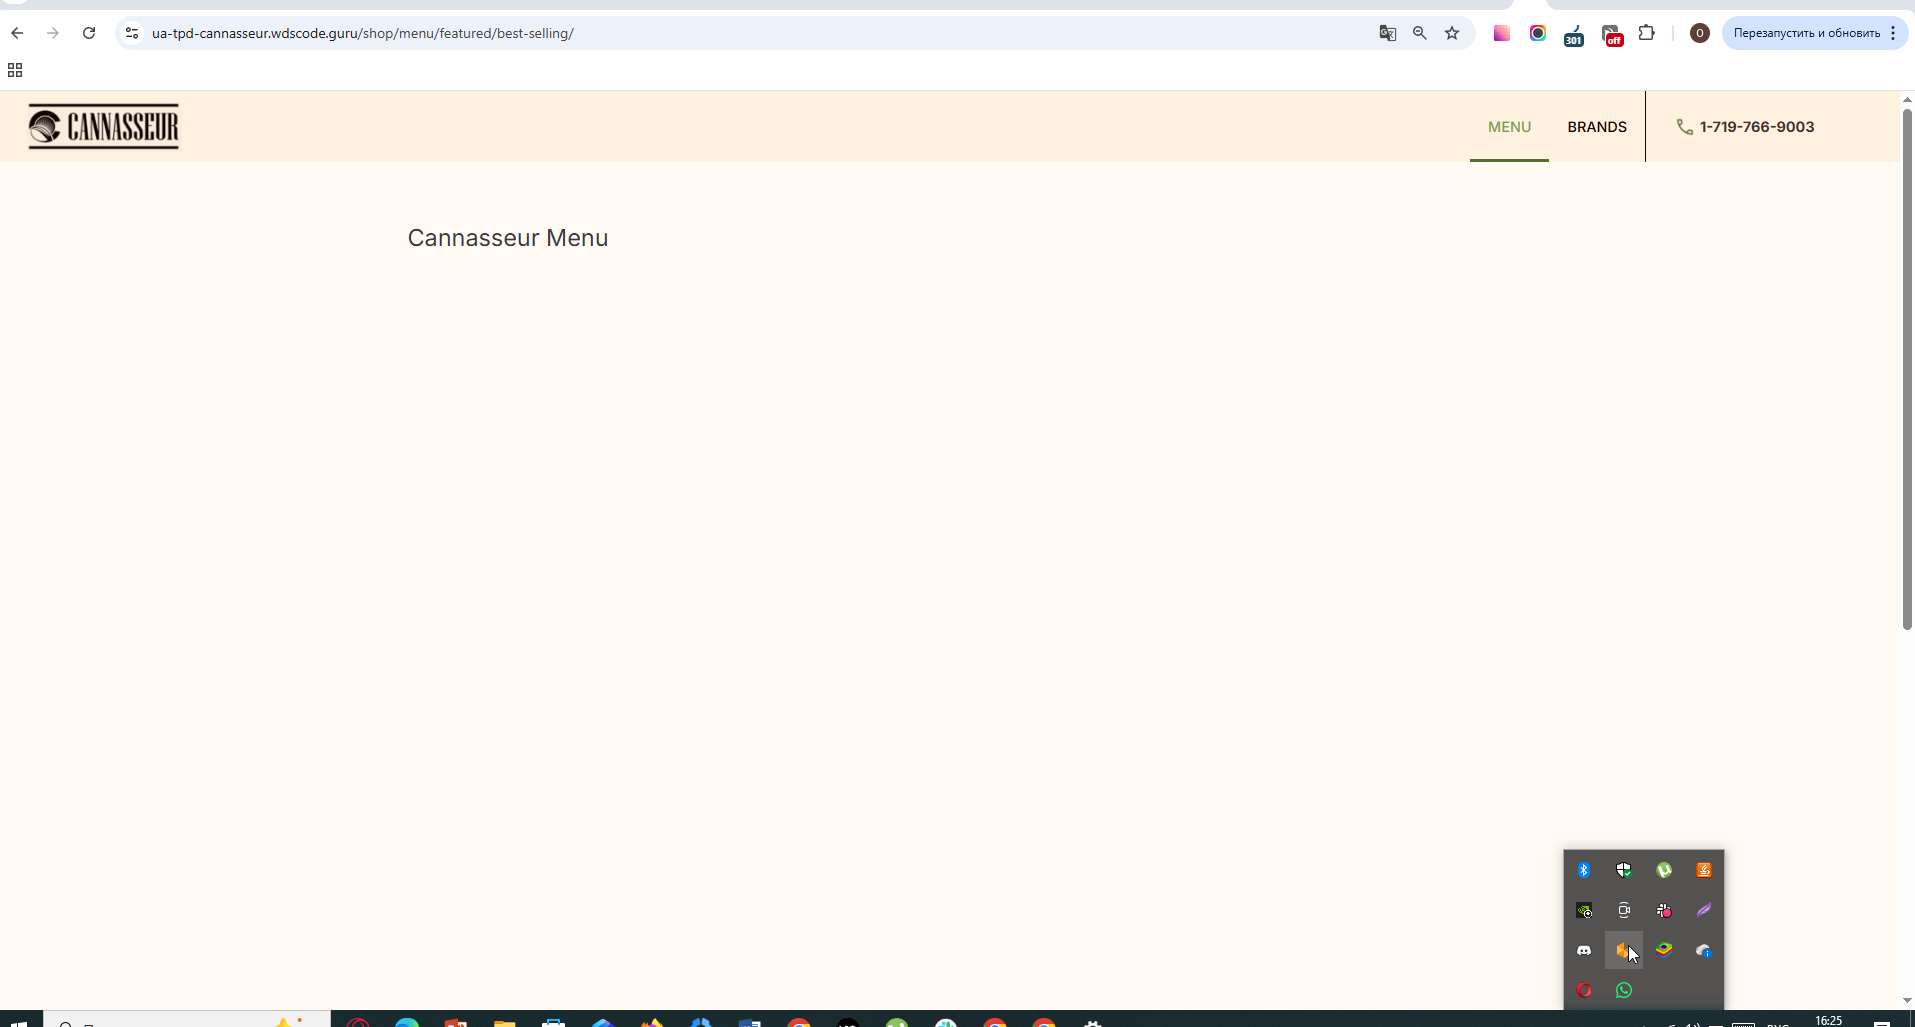1915x1027 pixels.
Task: Click the browser forward arrow
Action: [53, 33]
